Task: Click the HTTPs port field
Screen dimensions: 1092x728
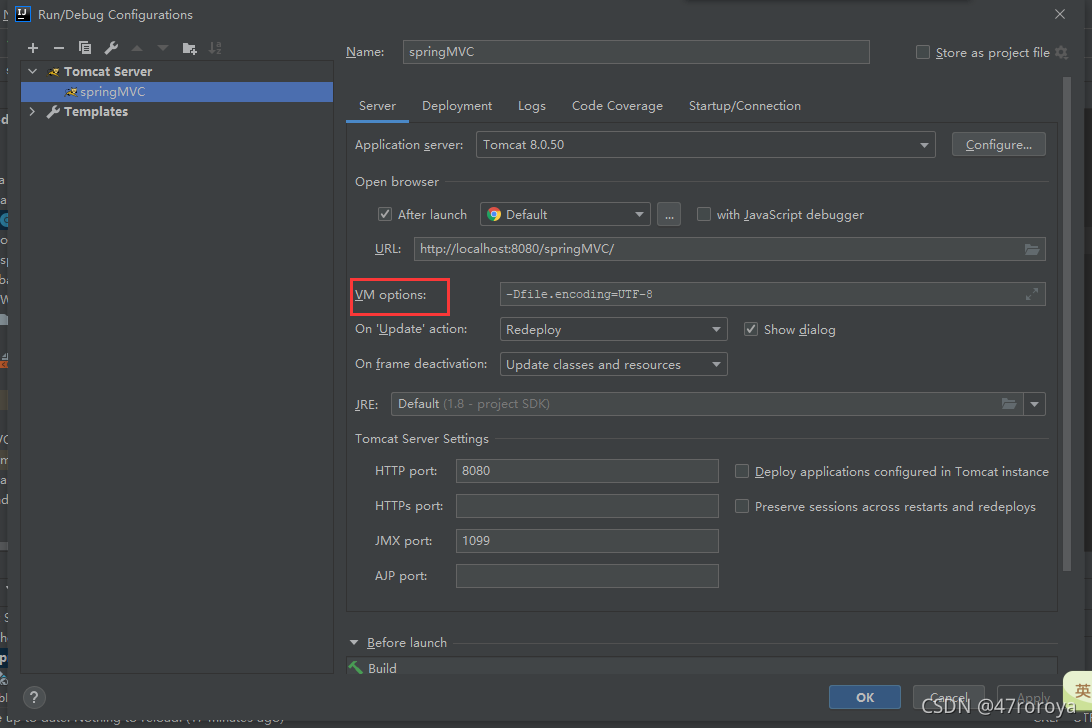Action: point(587,506)
